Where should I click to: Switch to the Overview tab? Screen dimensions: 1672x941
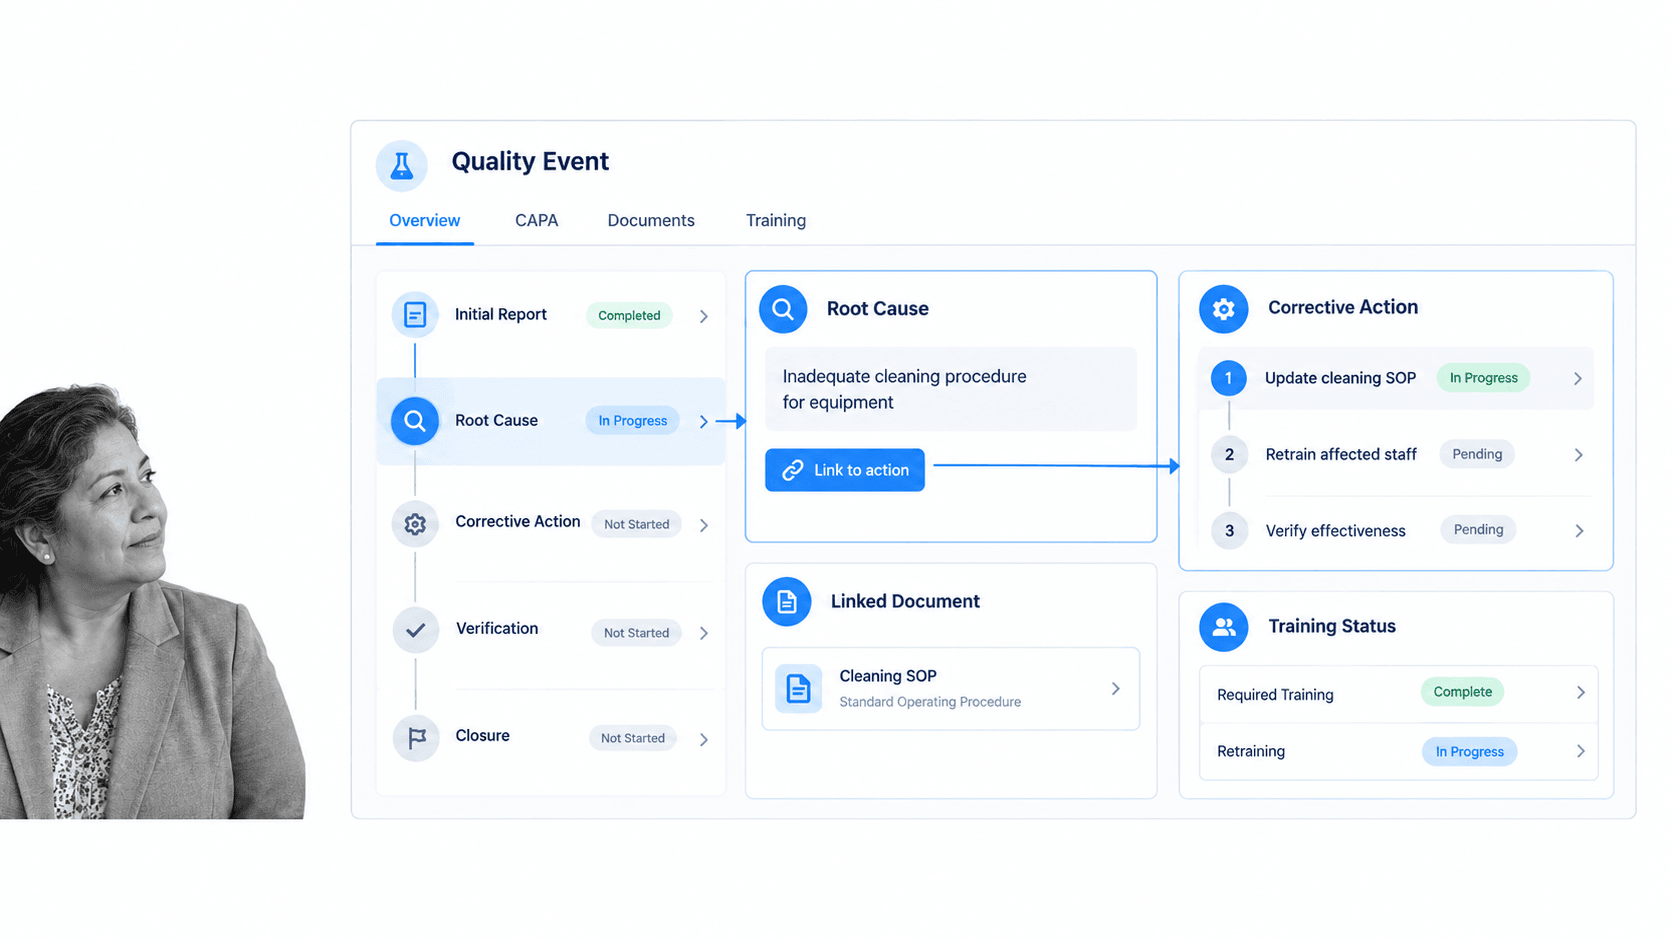pyautogui.click(x=425, y=221)
